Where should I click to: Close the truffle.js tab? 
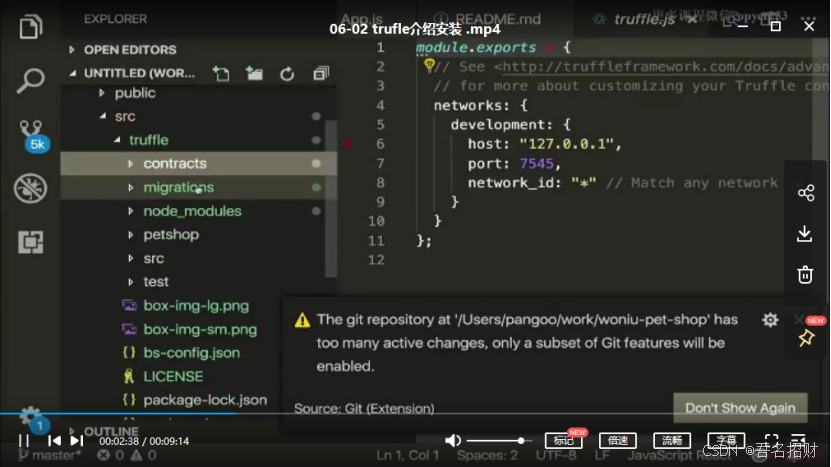(x=692, y=20)
